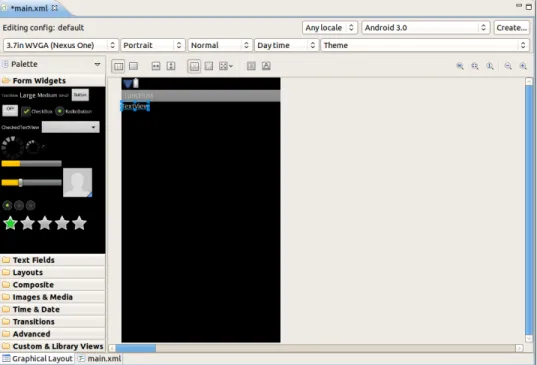
Task: Open the Android 3.0 target dropdown
Action: pyautogui.click(x=426, y=28)
